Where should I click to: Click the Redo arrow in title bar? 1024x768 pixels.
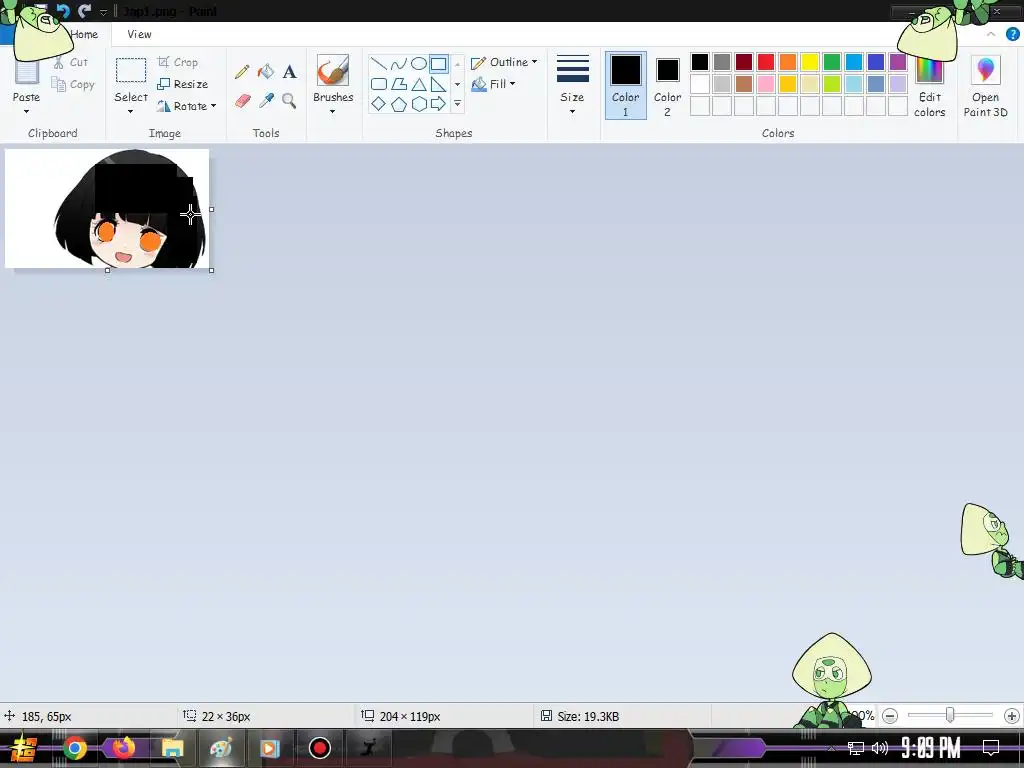(84, 11)
